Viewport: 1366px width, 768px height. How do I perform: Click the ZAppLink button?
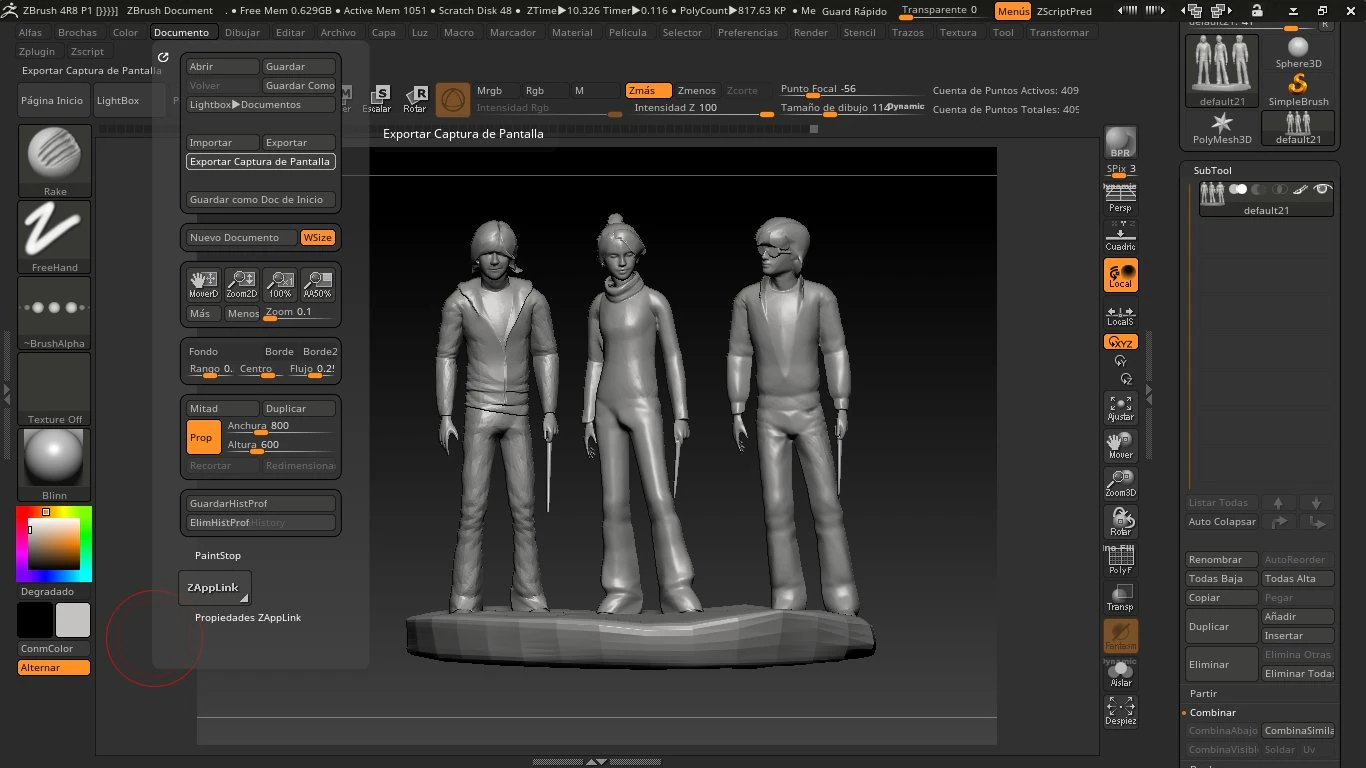click(x=214, y=588)
